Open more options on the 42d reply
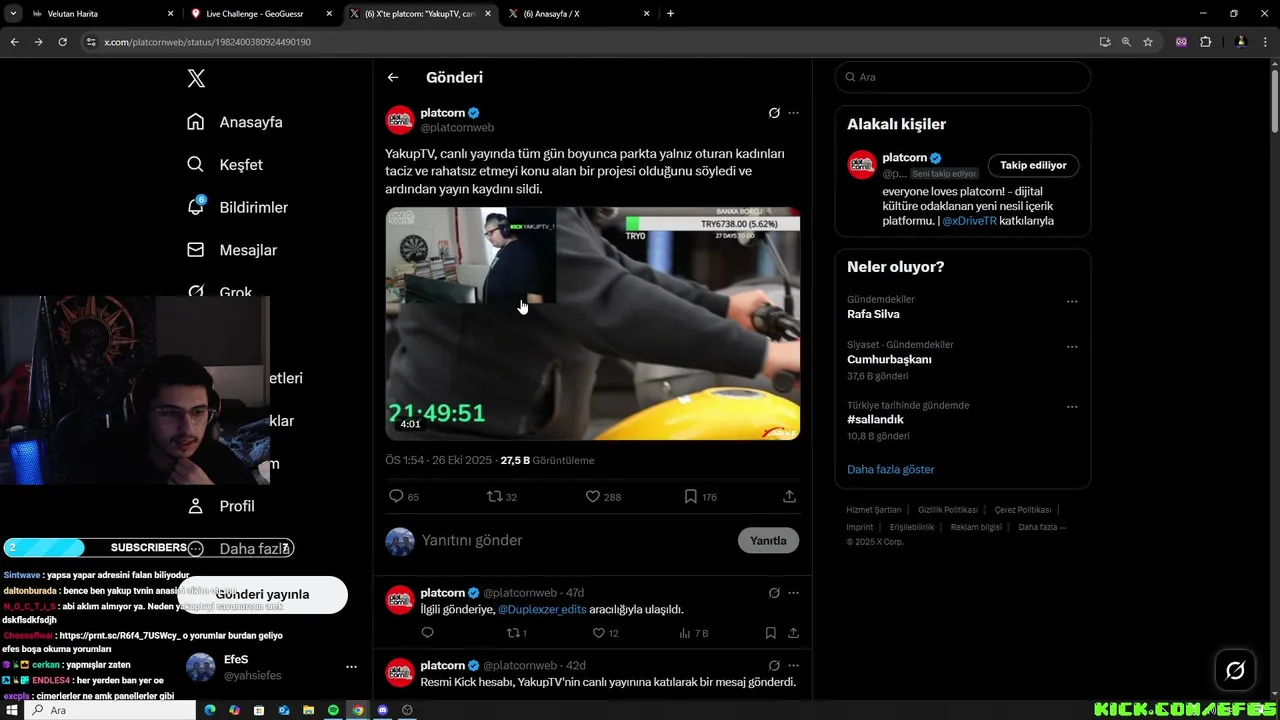 coord(793,665)
